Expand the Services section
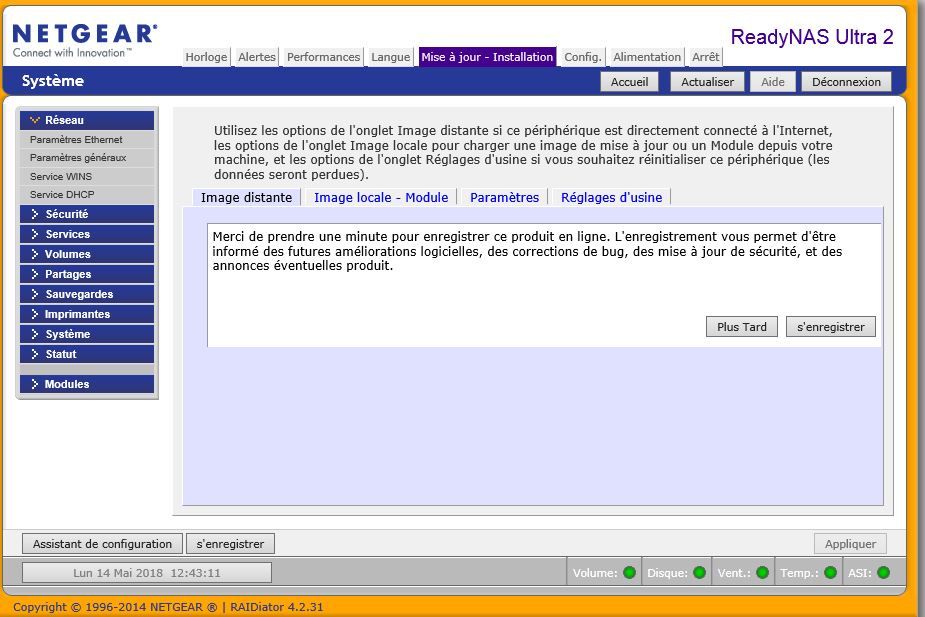This screenshot has width=925, height=617. point(87,234)
